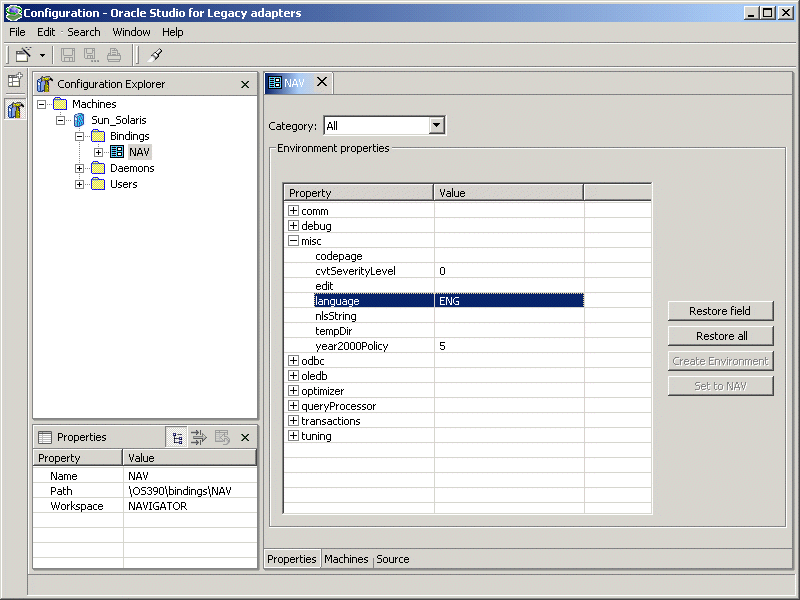Switch to the Properties bottom tab
The width and height of the screenshot is (800, 600).
click(x=292, y=559)
